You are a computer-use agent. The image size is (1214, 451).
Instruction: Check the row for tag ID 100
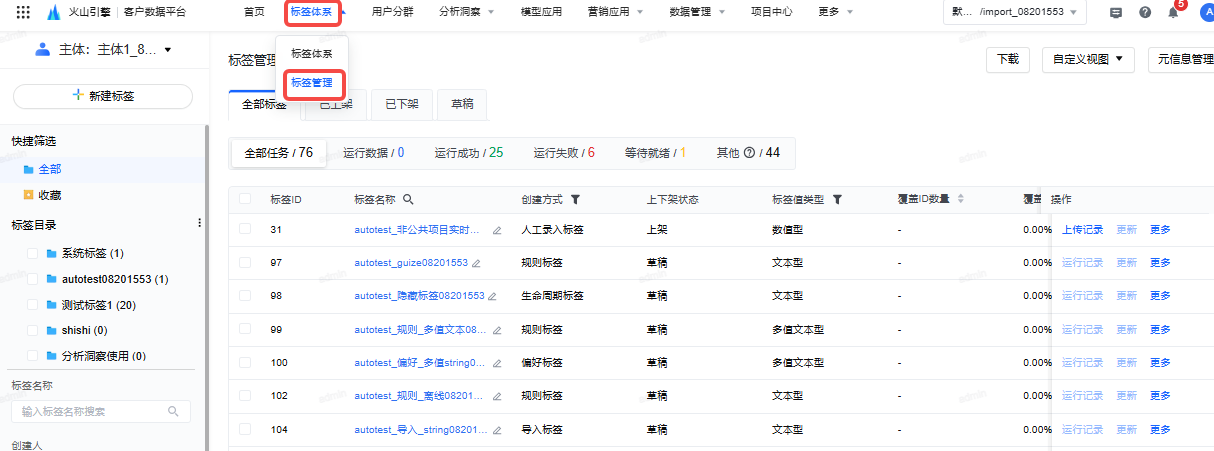pos(245,362)
